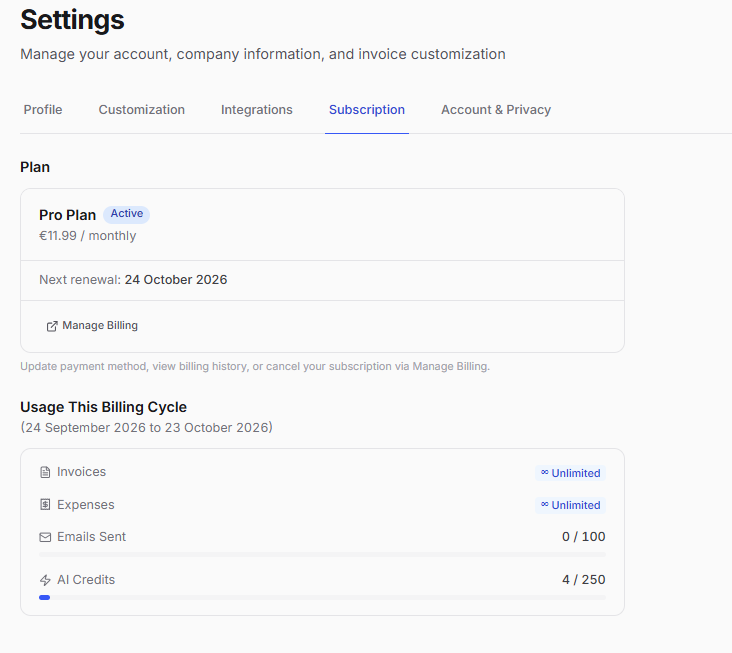Click the Expenses receipt icon
Viewport: 732px width, 653px height.
pyautogui.click(x=45, y=505)
